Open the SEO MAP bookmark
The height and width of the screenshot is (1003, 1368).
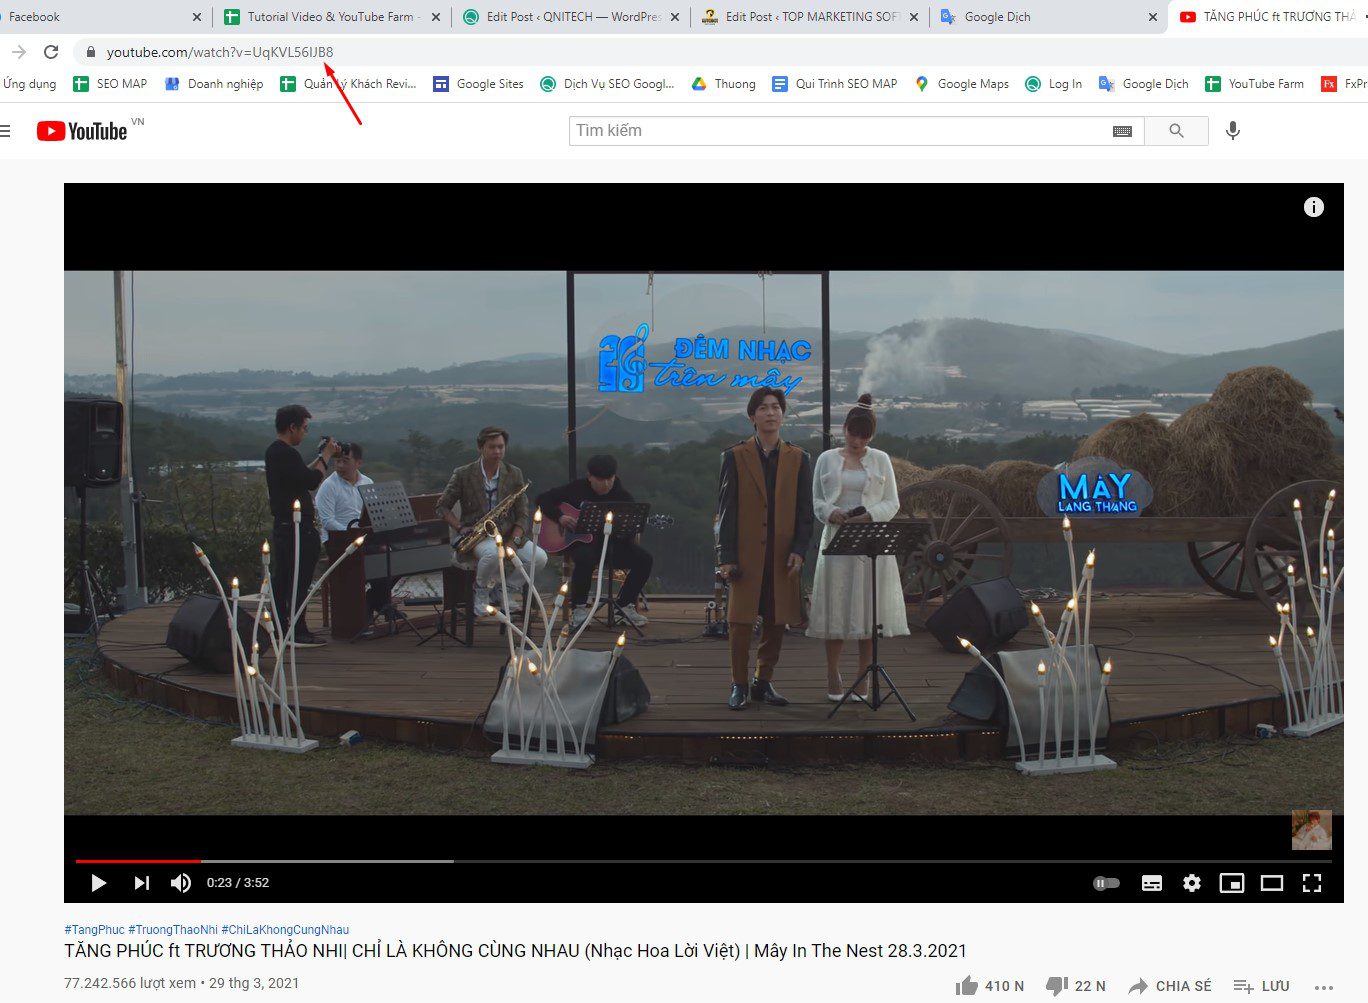click(x=110, y=84)
